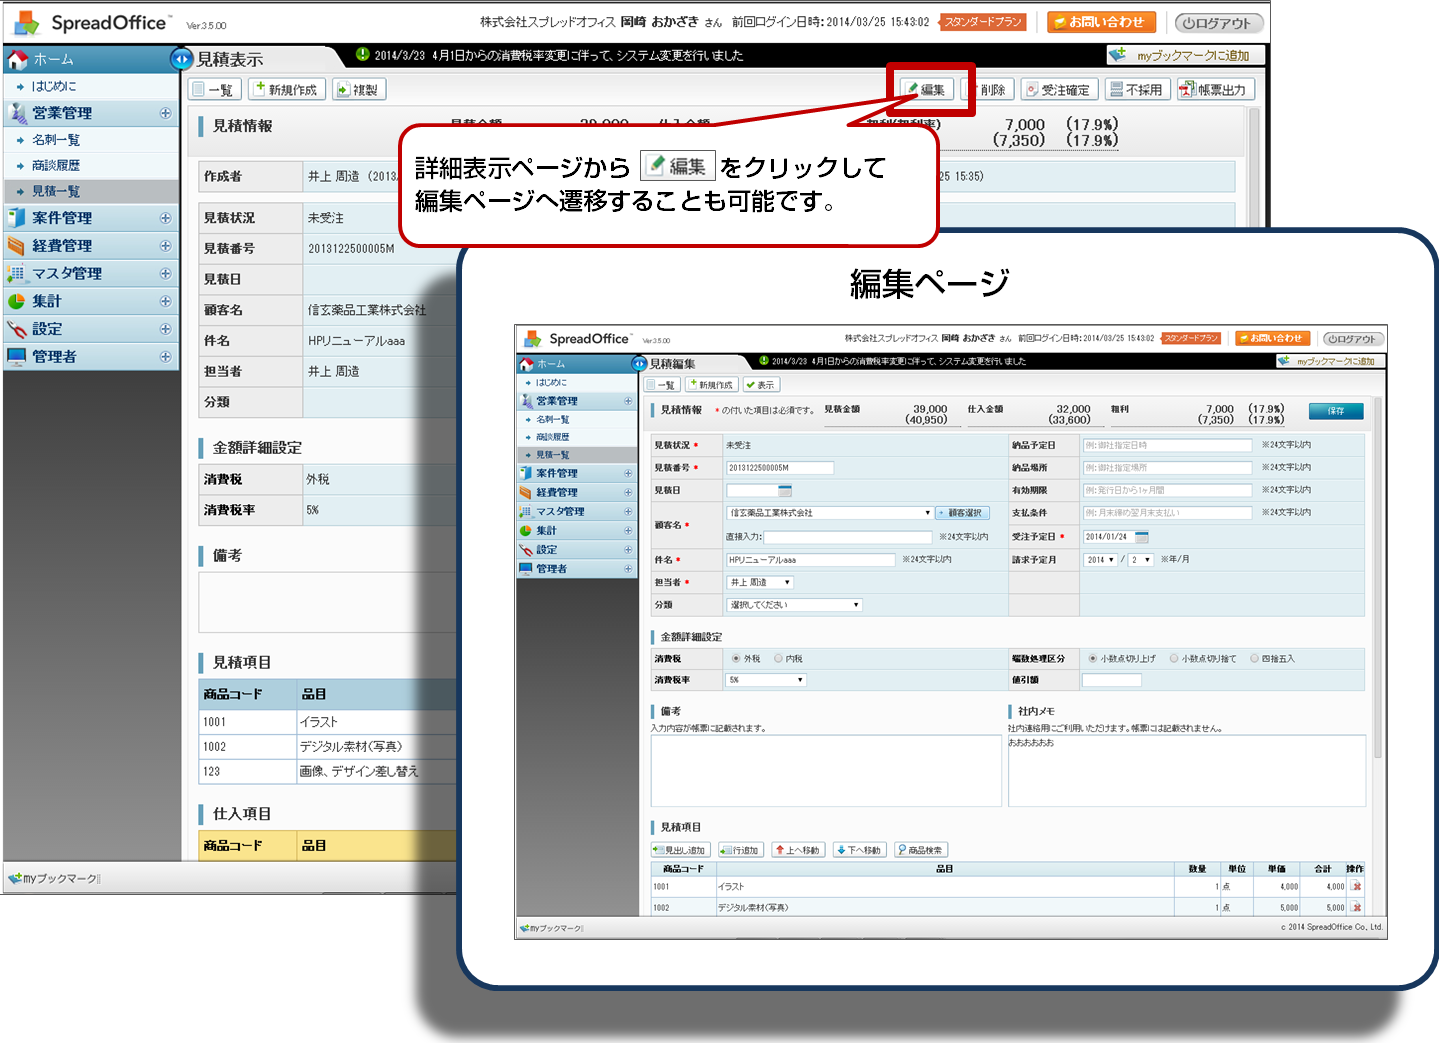This screenshot has height=1043, width=1439.
Task: Click 新規作成 in the 見積表示 window toolbar
Action: tap(286, 89)
